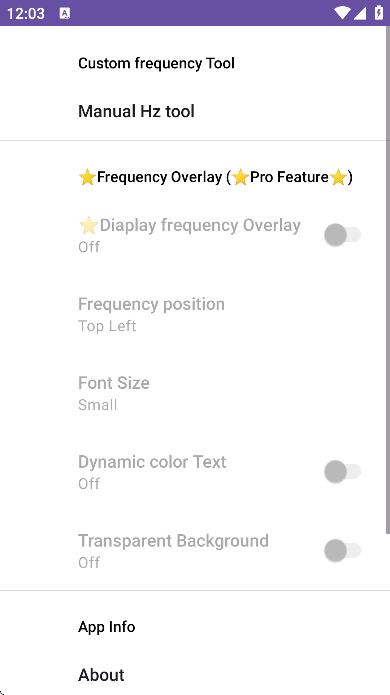Open the Frequency position selection

pyautogui.click(x=195, y=314)
